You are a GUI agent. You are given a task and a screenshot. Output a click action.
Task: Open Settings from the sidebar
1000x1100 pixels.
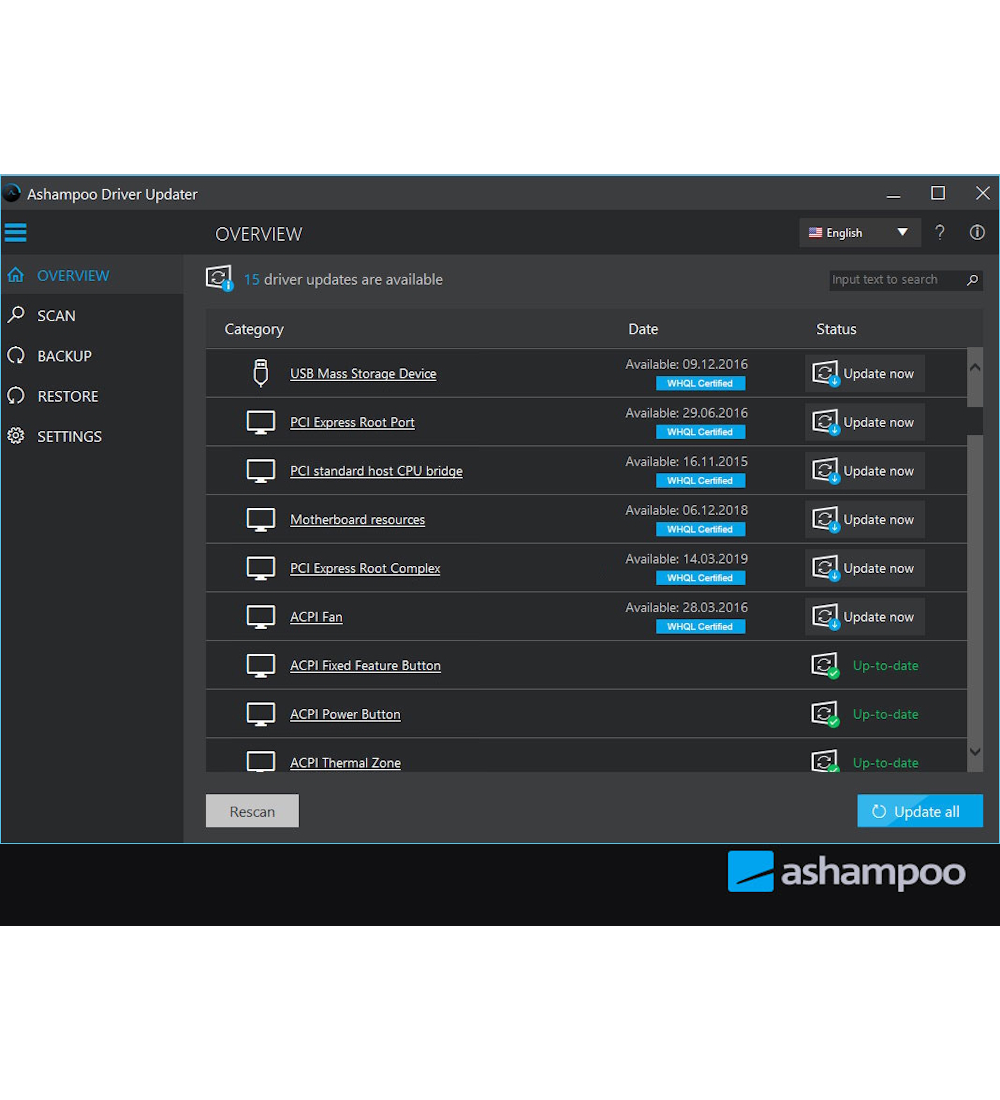69,437
